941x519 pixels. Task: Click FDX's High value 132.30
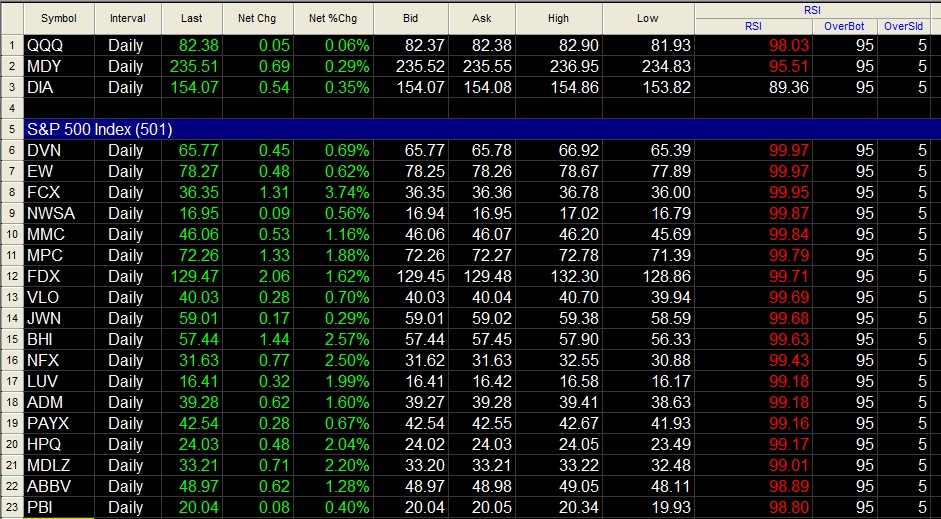pos(574,276)
